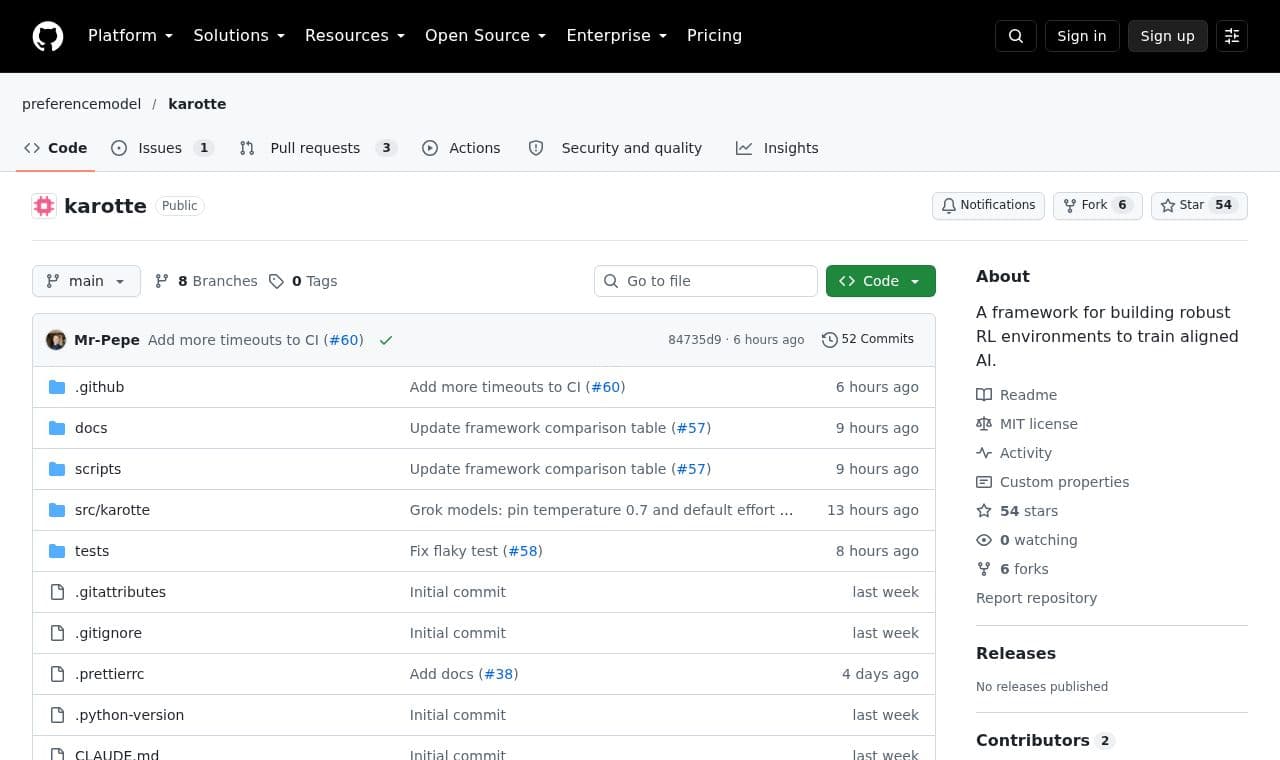Click the Mr-Pepe avatar image
Image resolution: width=1280 pixels, height=760 pixels.
(x=56, y=340)
